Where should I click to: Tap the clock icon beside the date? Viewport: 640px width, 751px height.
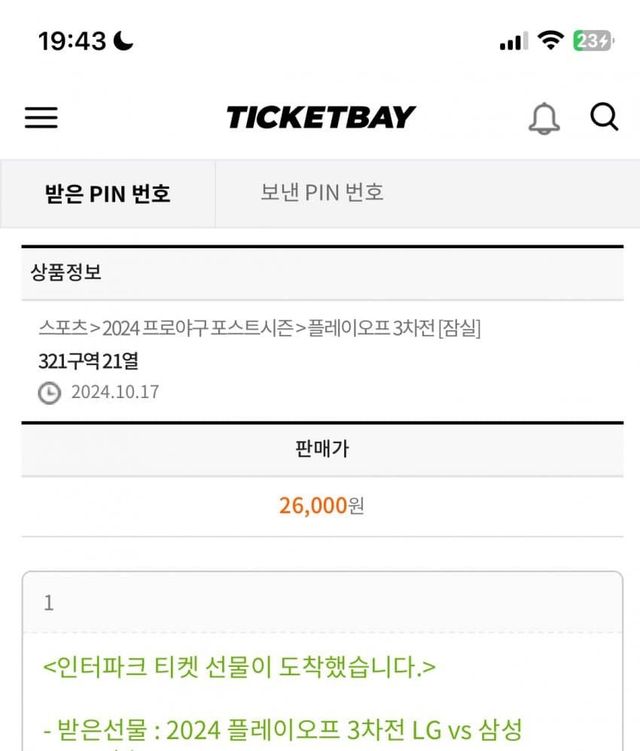click(x=49, y=393)
